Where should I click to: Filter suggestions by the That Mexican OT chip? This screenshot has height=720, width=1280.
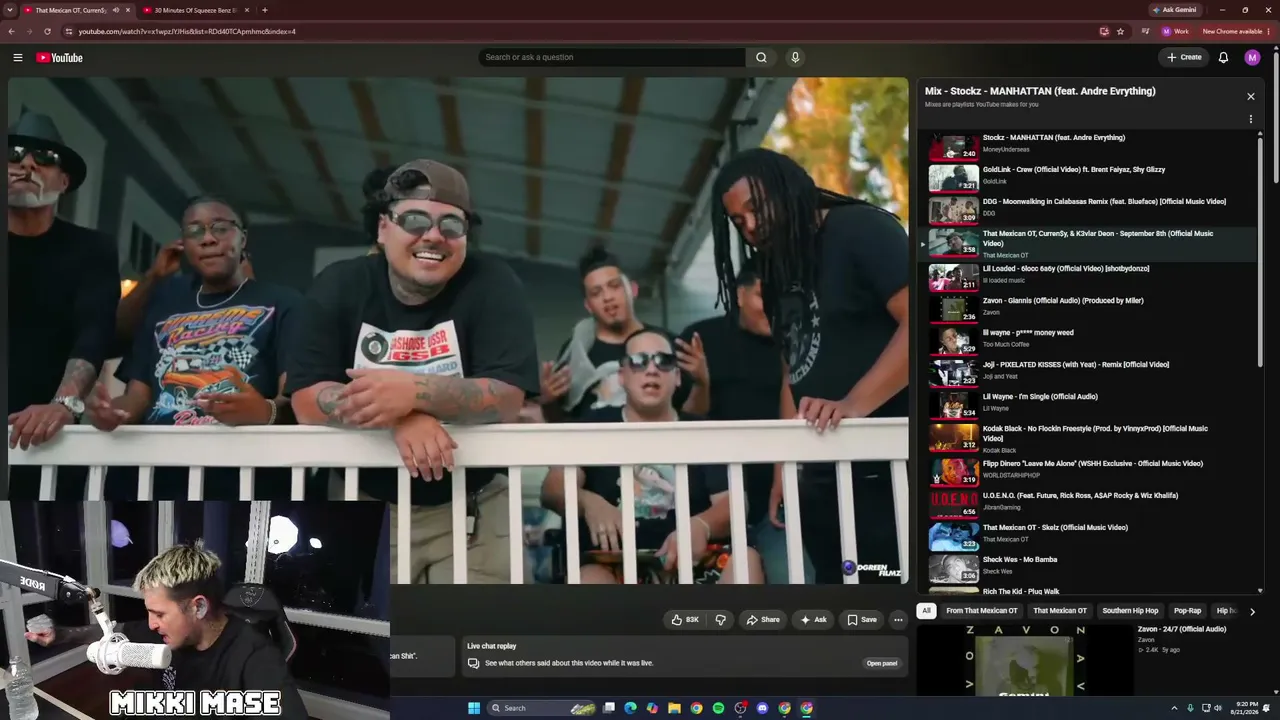click(x=1060, y=611)
